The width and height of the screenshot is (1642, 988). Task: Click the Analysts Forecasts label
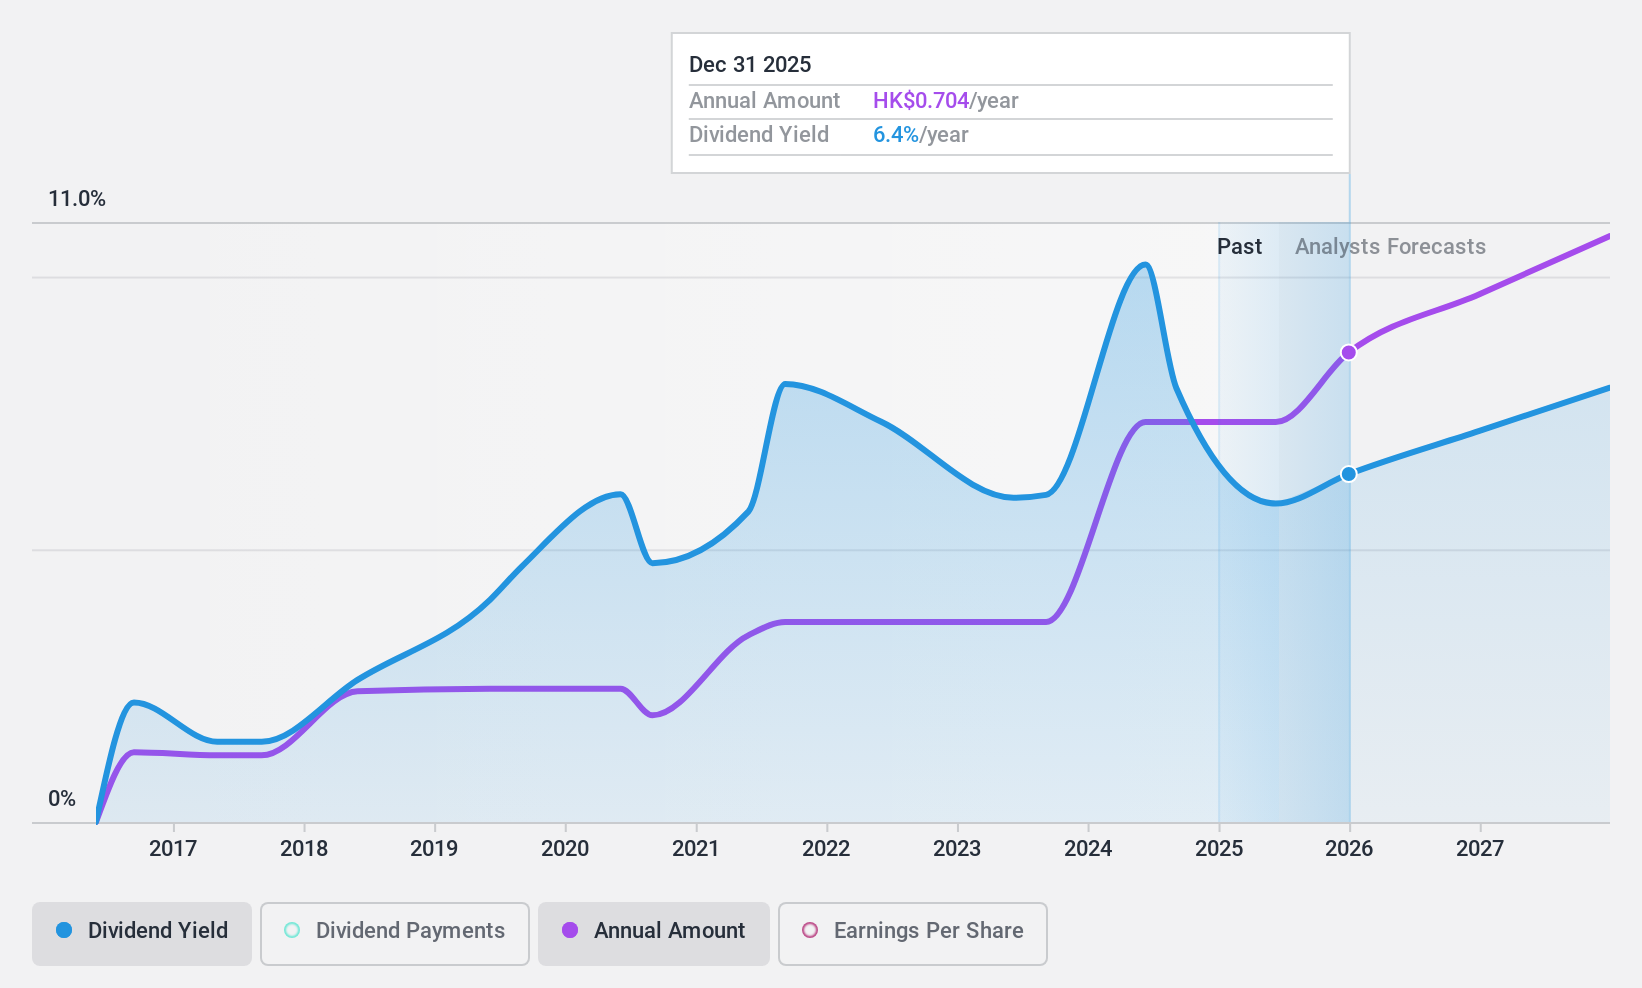click(x=1390, y=247)
